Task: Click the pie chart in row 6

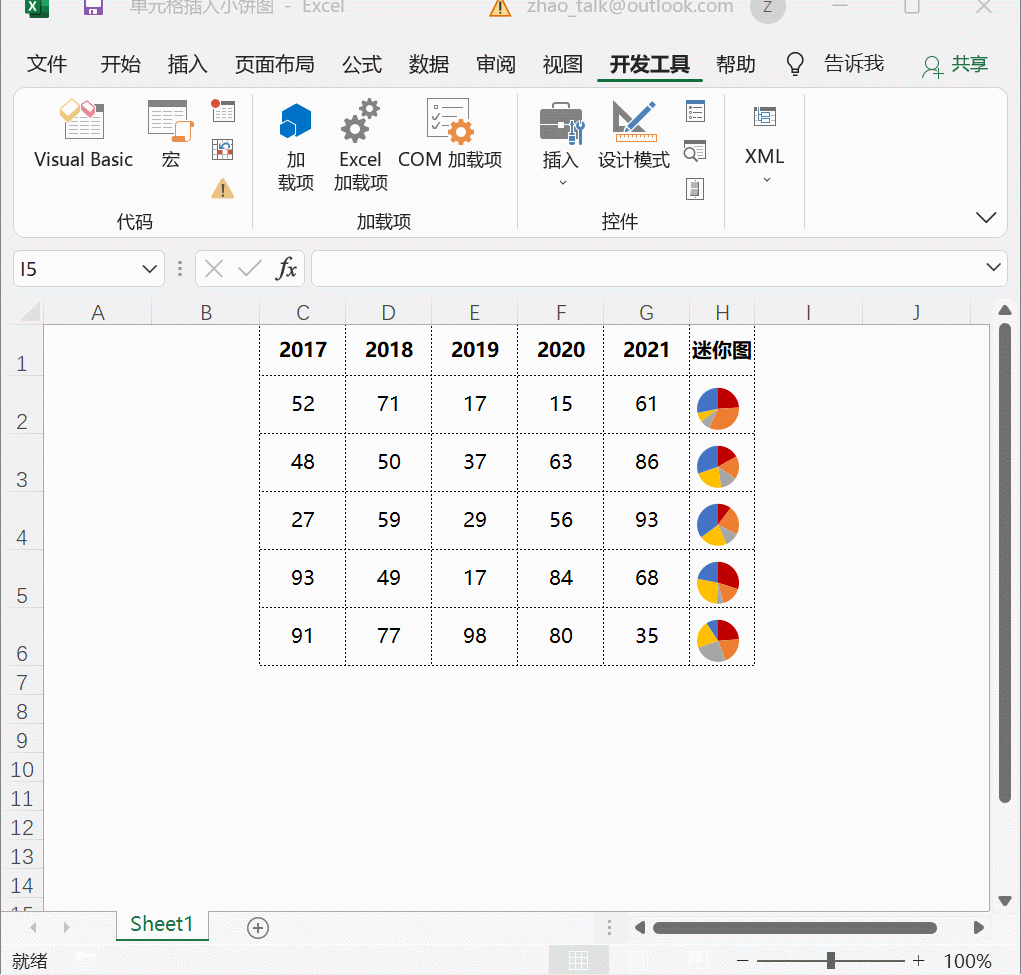Action: (x=718, y=640)
